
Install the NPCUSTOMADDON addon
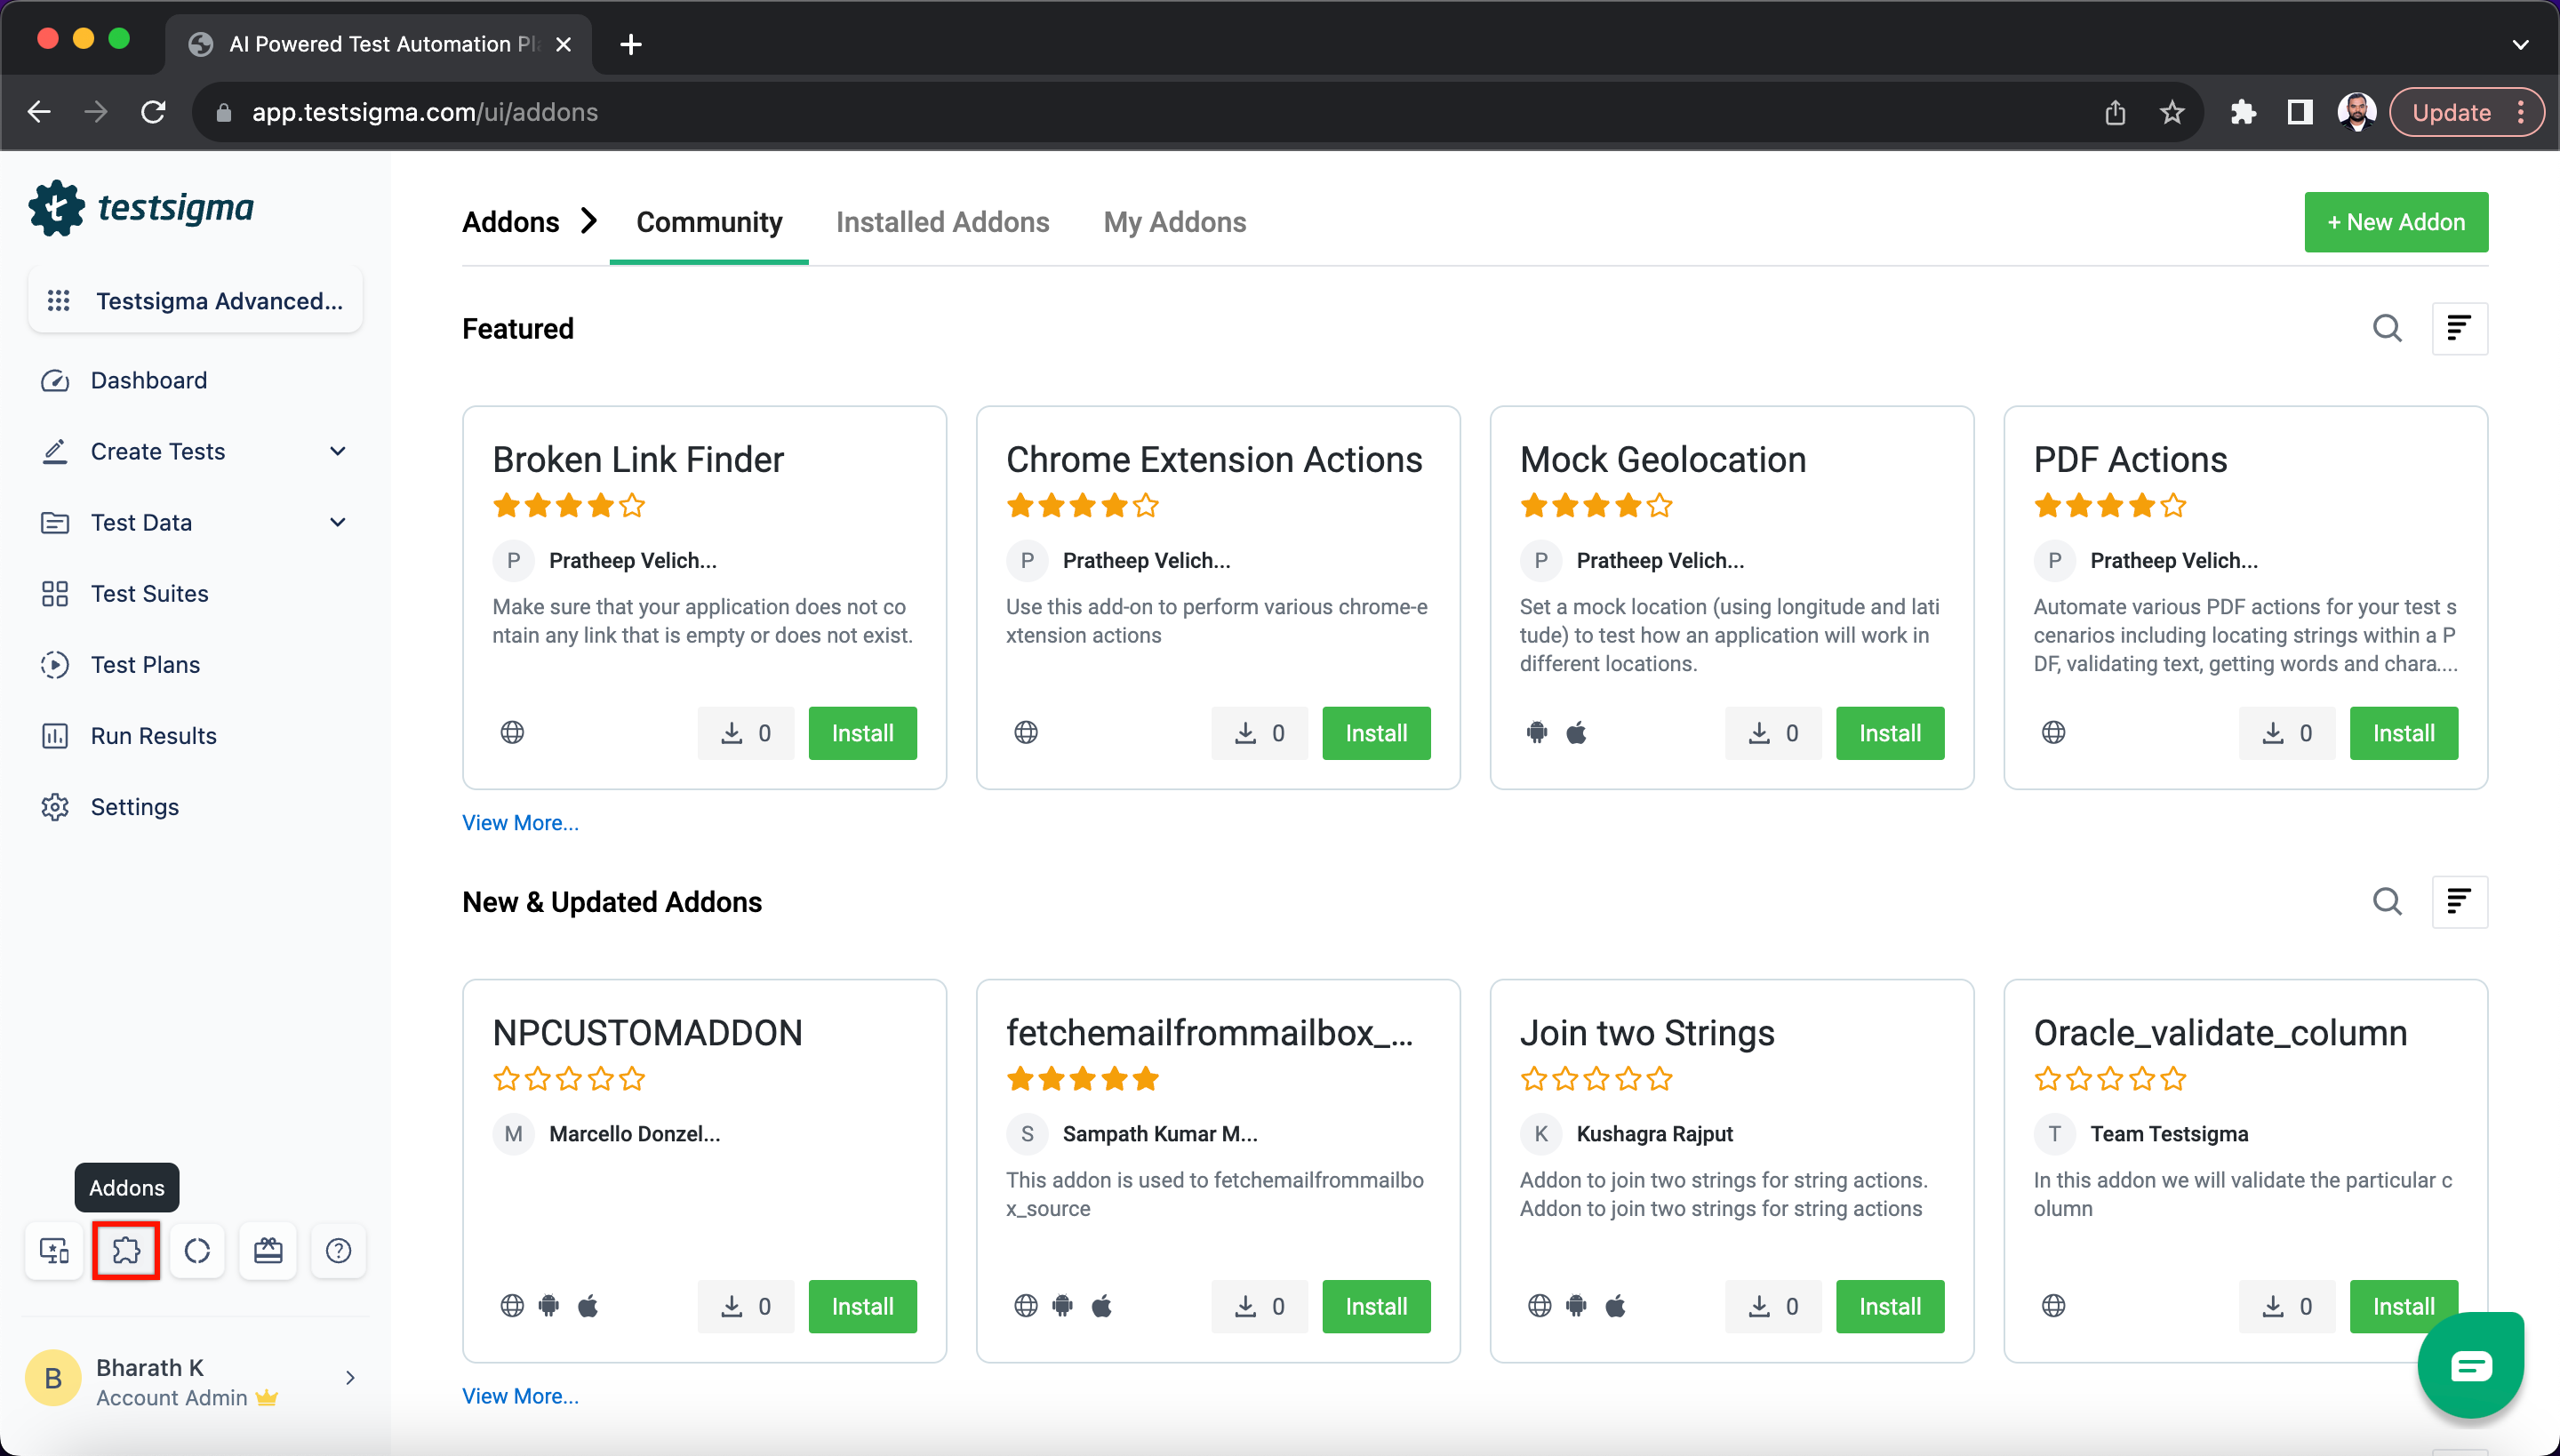coord(862,1306)
